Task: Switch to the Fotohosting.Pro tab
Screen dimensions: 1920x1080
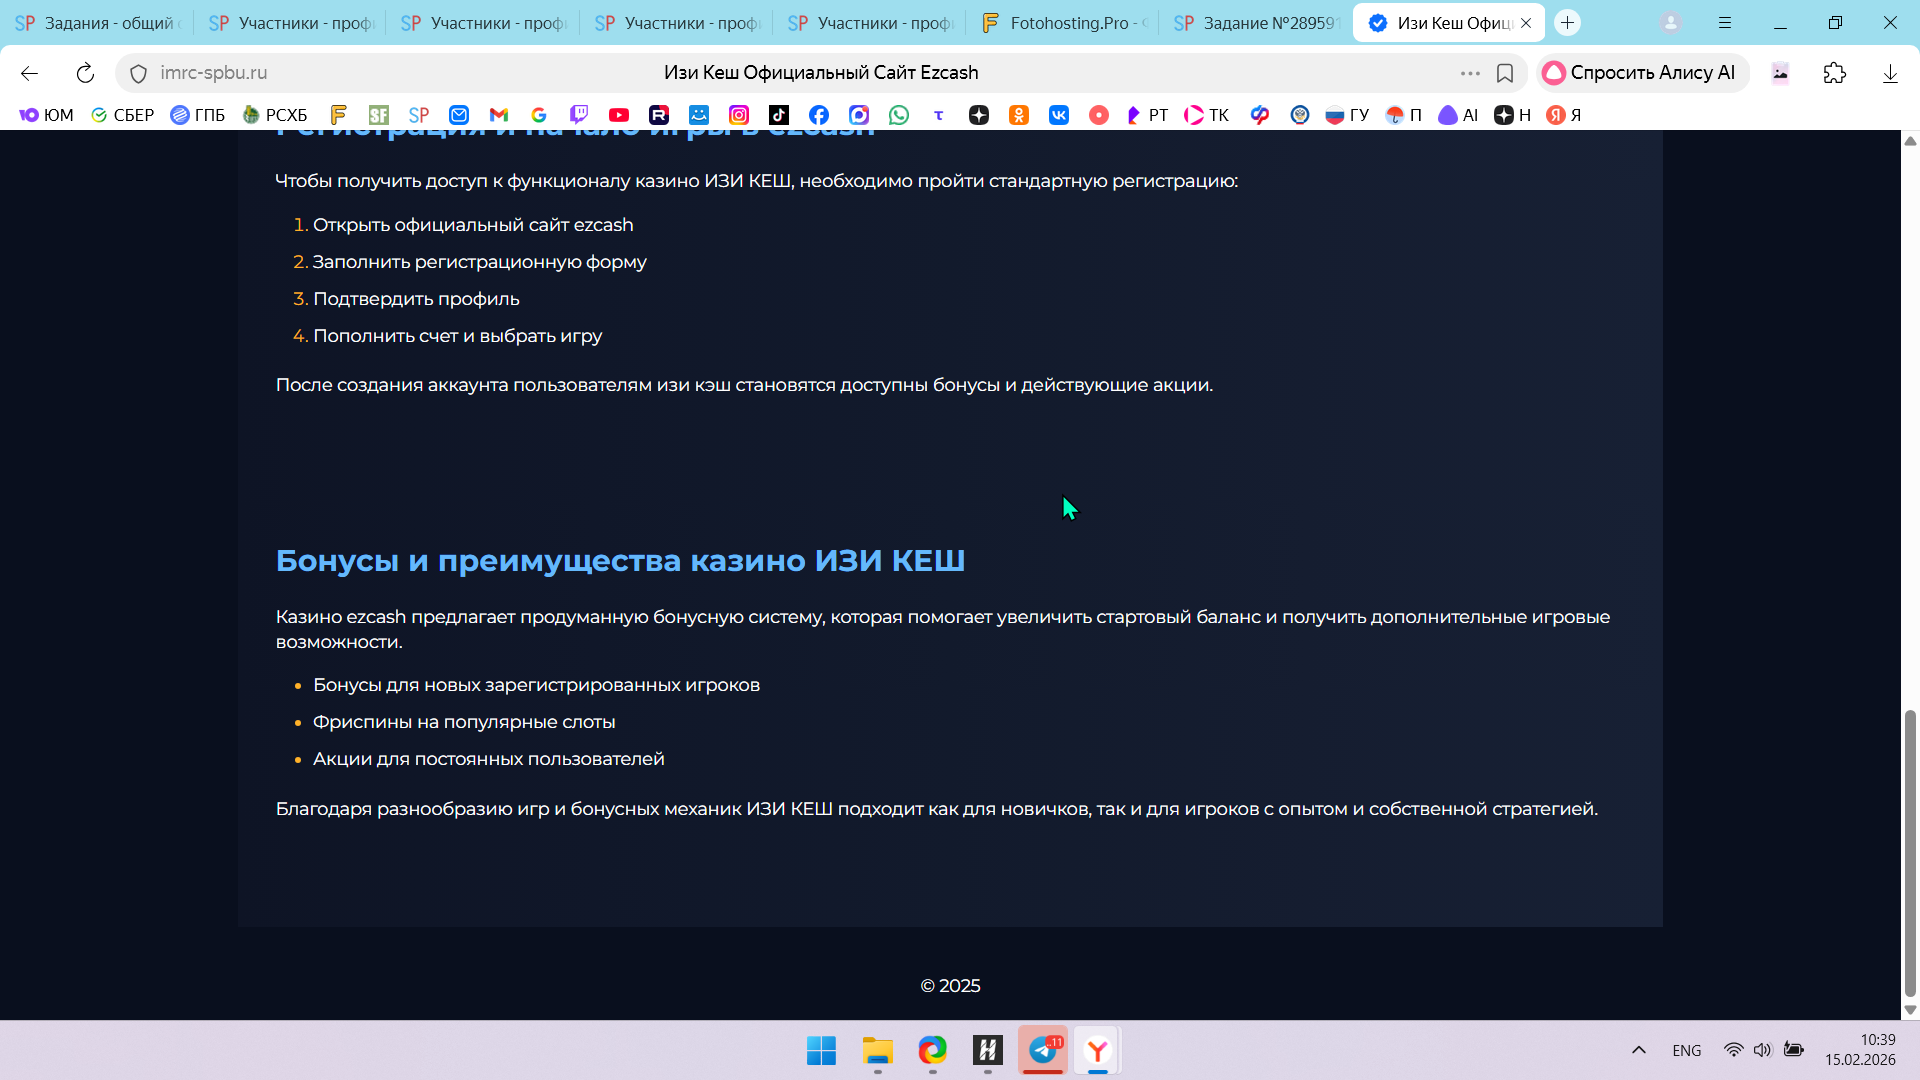Action: tap(1064, 23)
